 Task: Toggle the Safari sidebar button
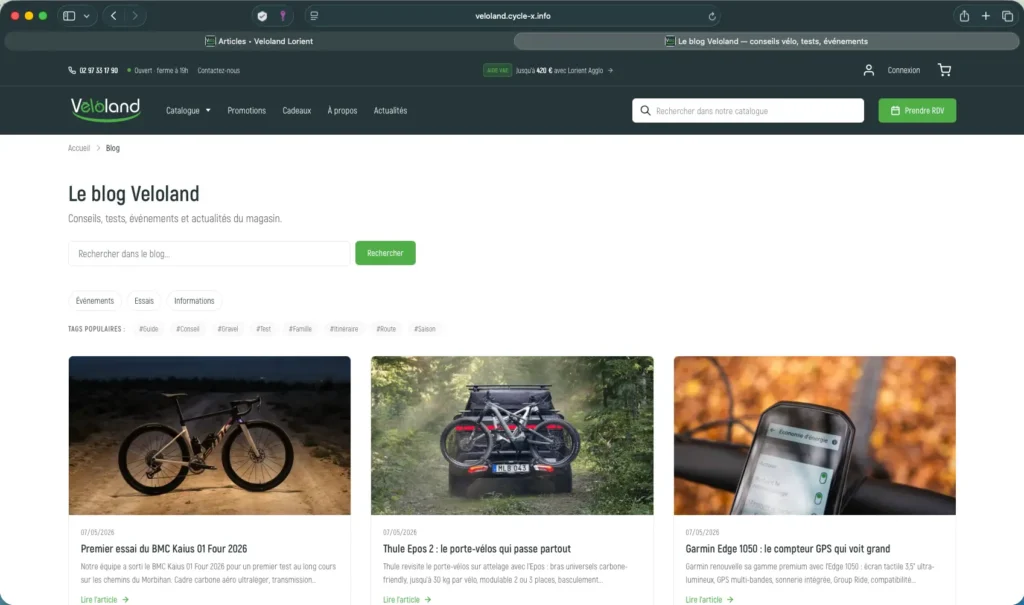69,16
